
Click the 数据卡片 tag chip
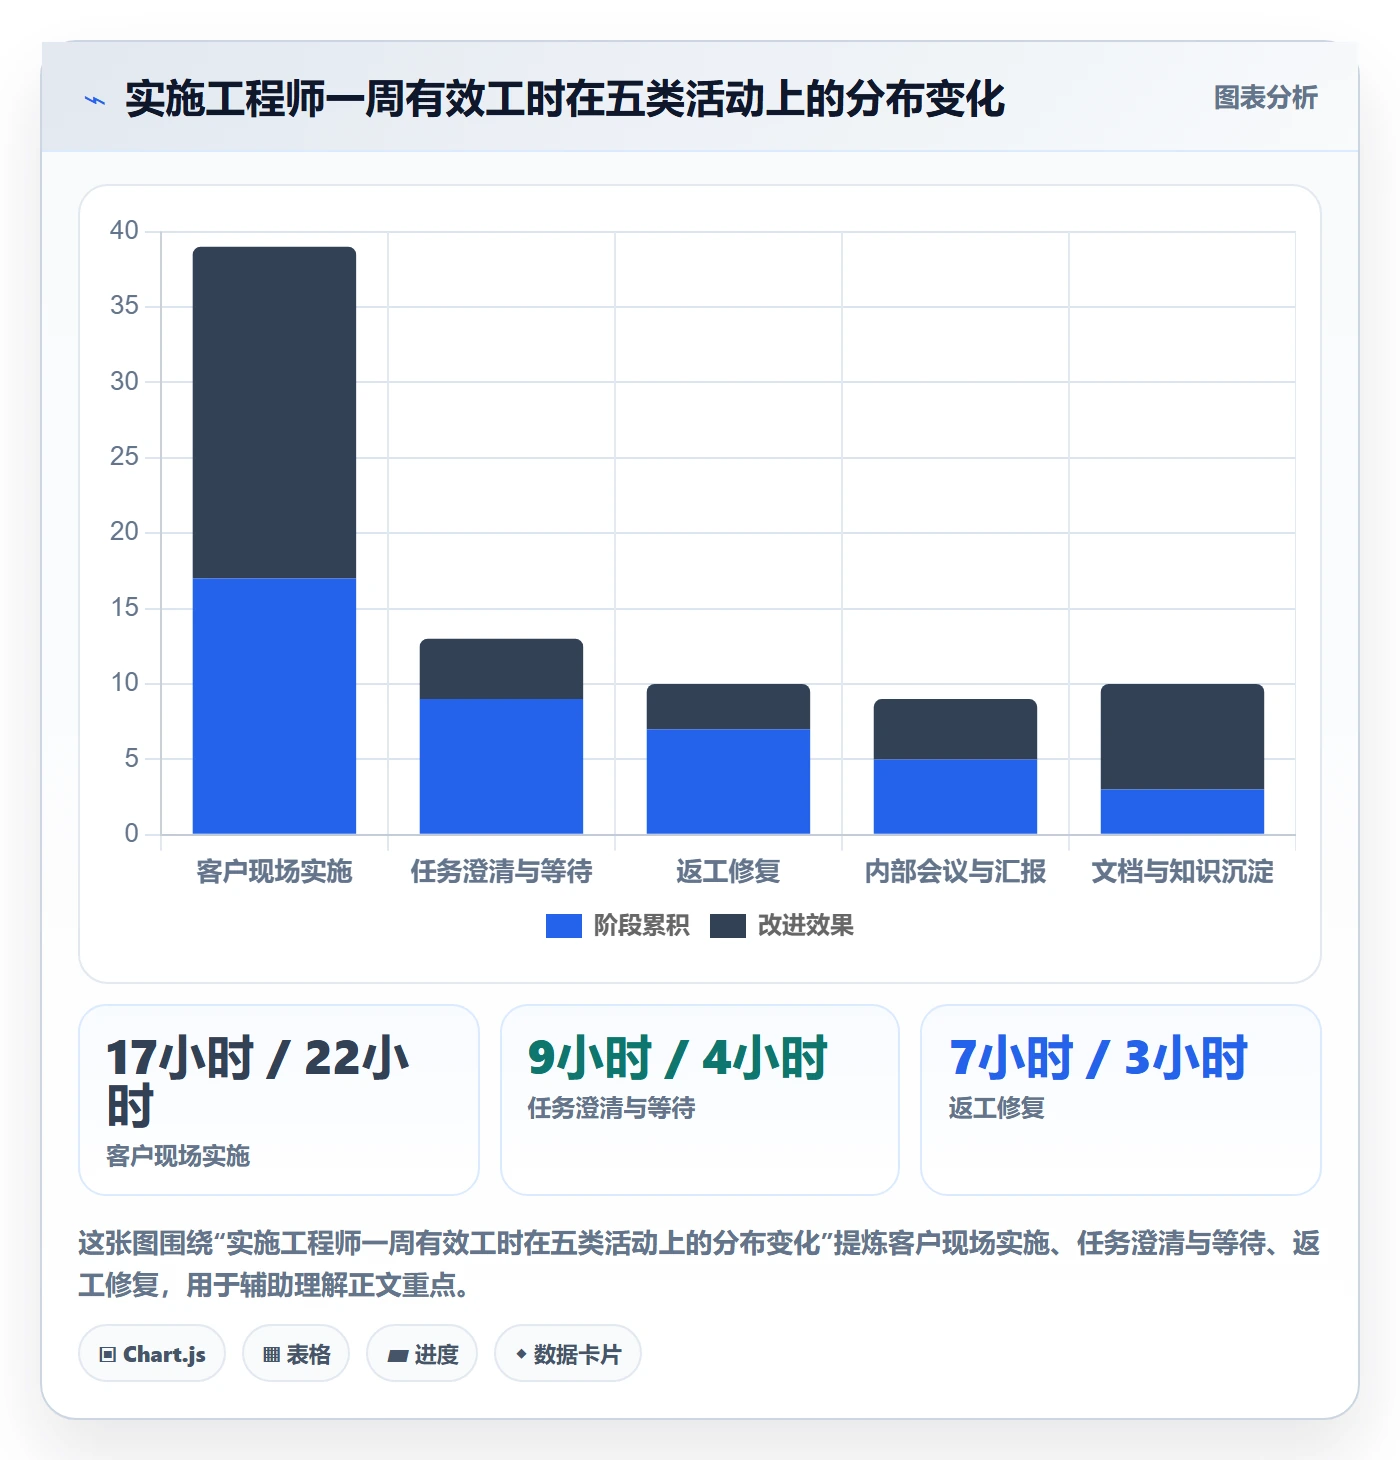point(568,1354)
